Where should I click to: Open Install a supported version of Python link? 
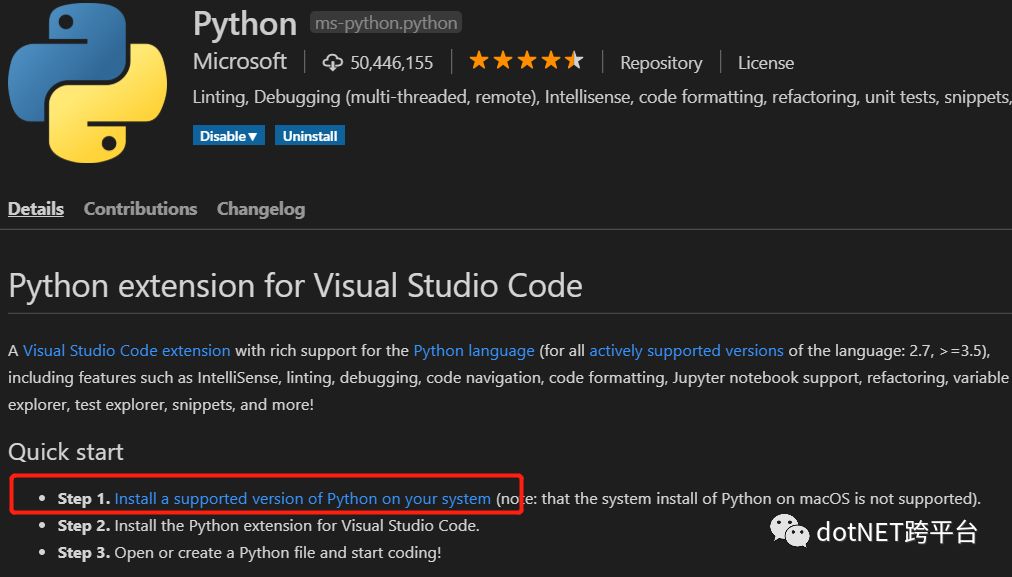tap(303, 498)
